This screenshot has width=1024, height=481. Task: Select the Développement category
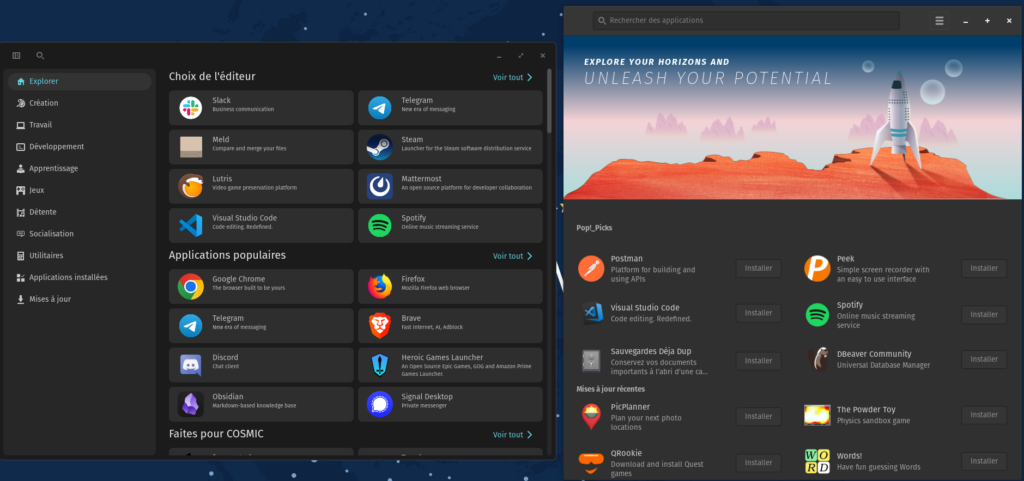click(80, 147)
